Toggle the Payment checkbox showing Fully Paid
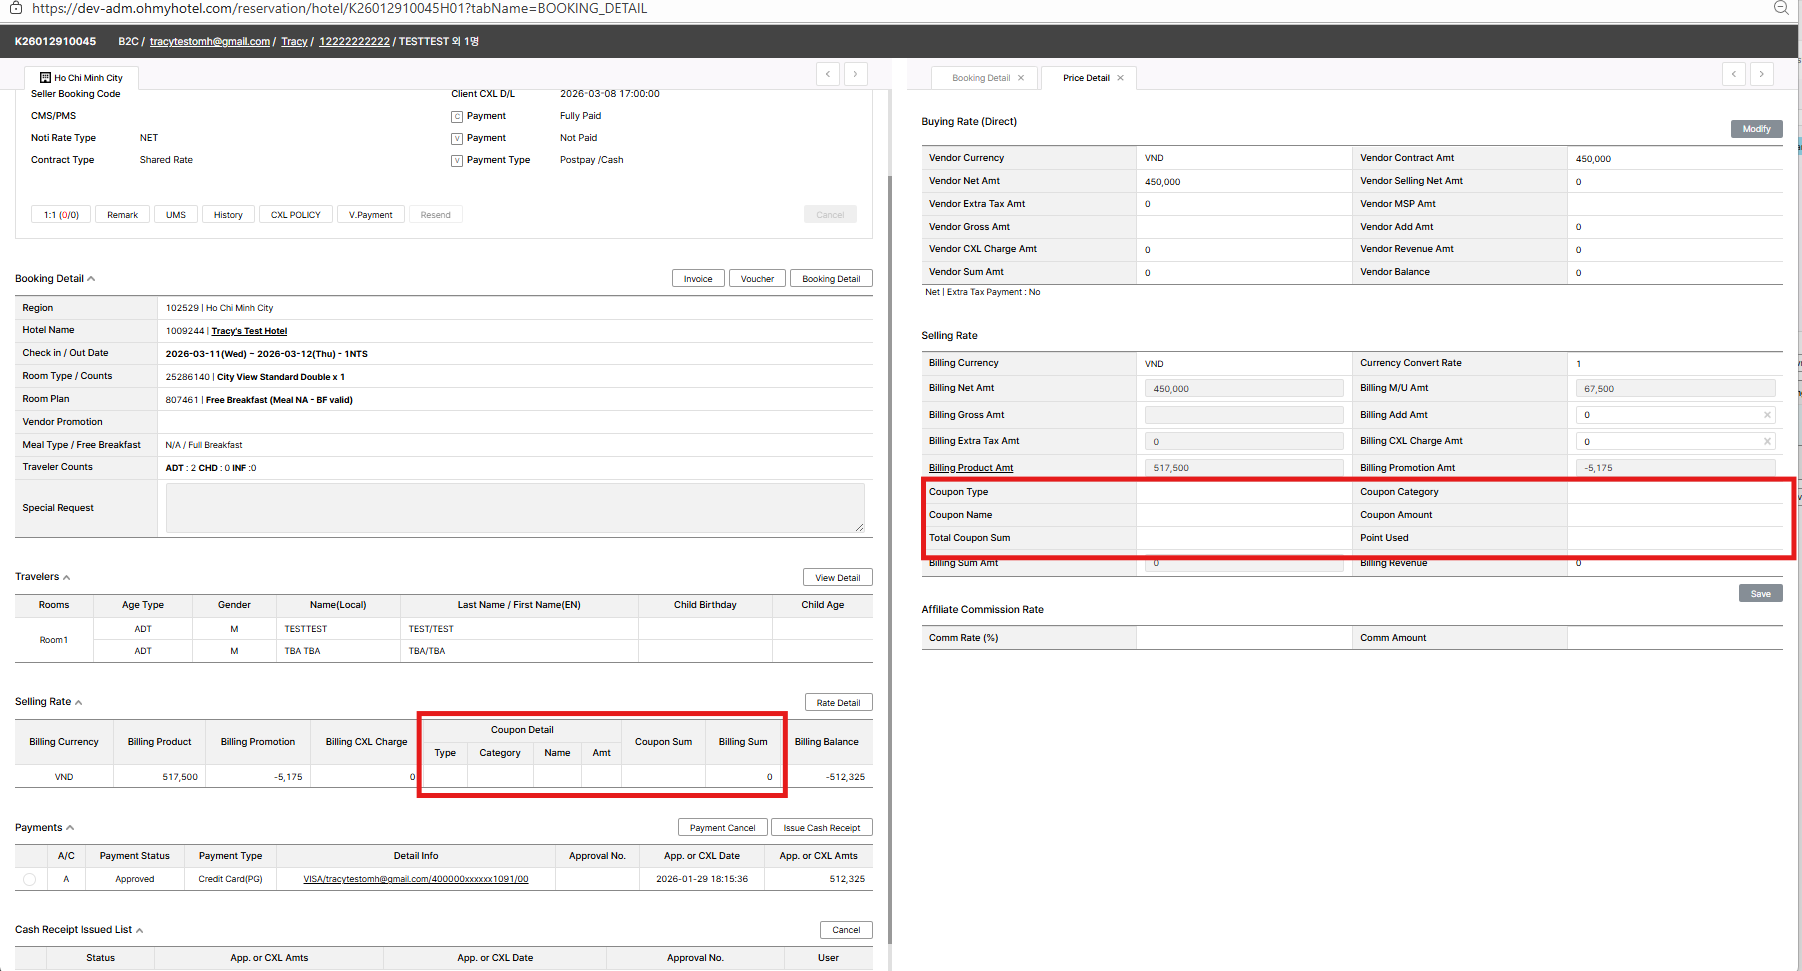1802x971 pixels. 457,117
